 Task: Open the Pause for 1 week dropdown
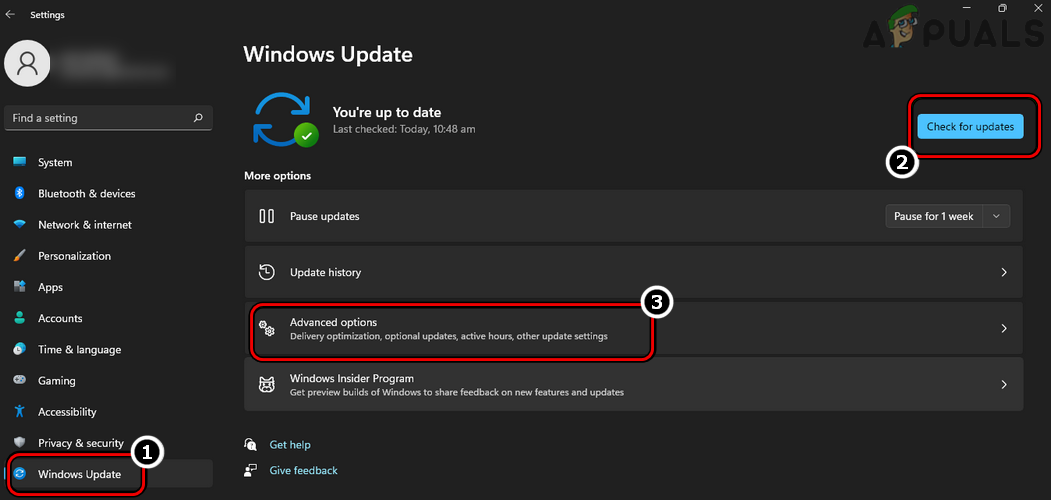(946, 216)
